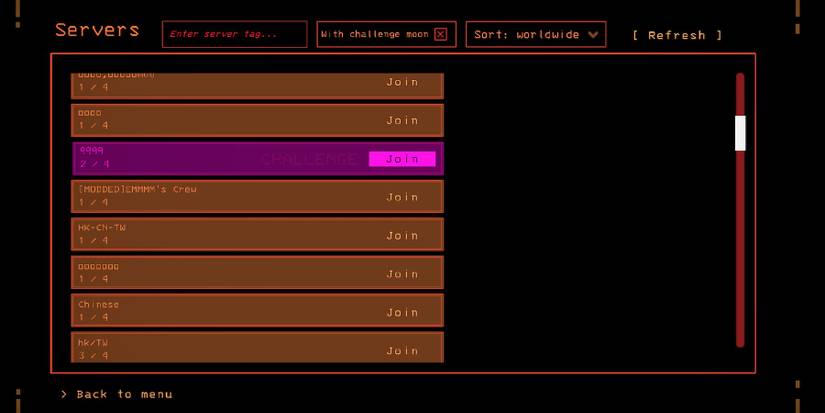This screenshot has height=413, width=825.
Task: Go back to menu
Action: point(117,394)
